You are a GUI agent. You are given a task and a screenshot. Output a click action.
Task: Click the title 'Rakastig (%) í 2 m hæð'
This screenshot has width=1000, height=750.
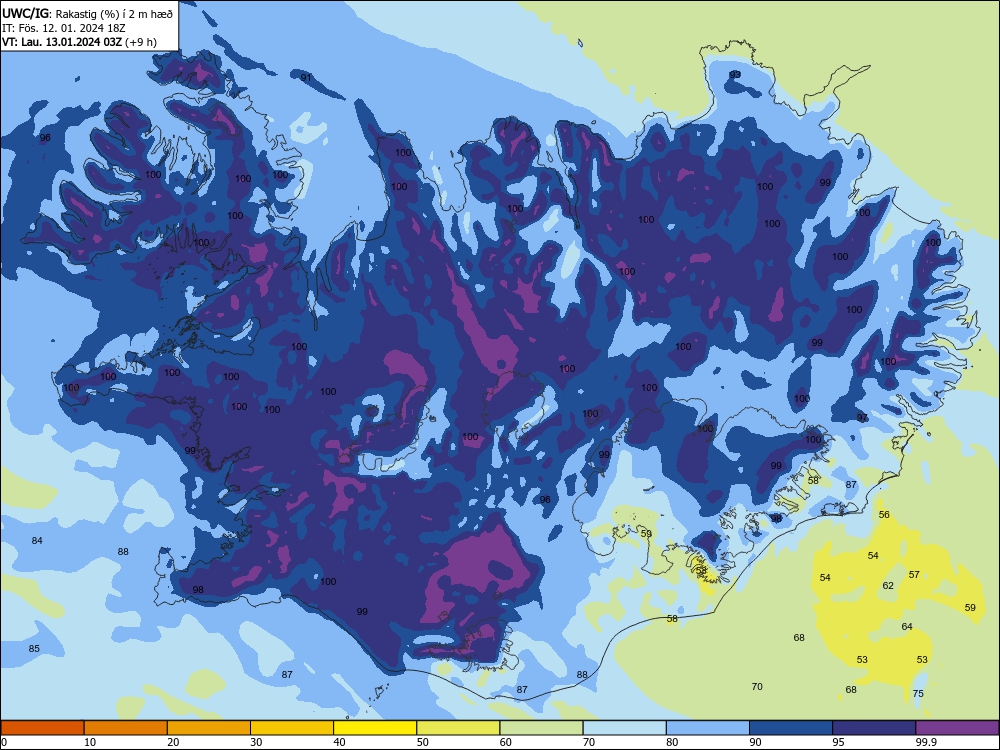point(114,13)
